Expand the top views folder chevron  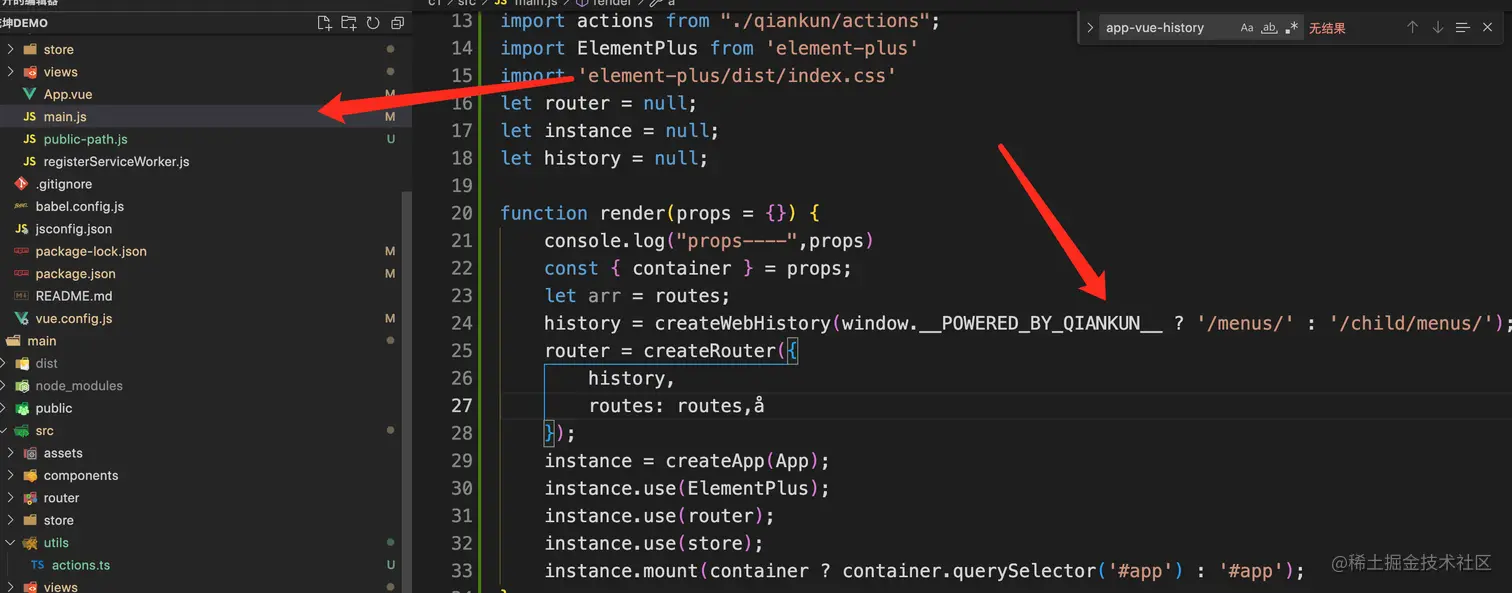11,72
